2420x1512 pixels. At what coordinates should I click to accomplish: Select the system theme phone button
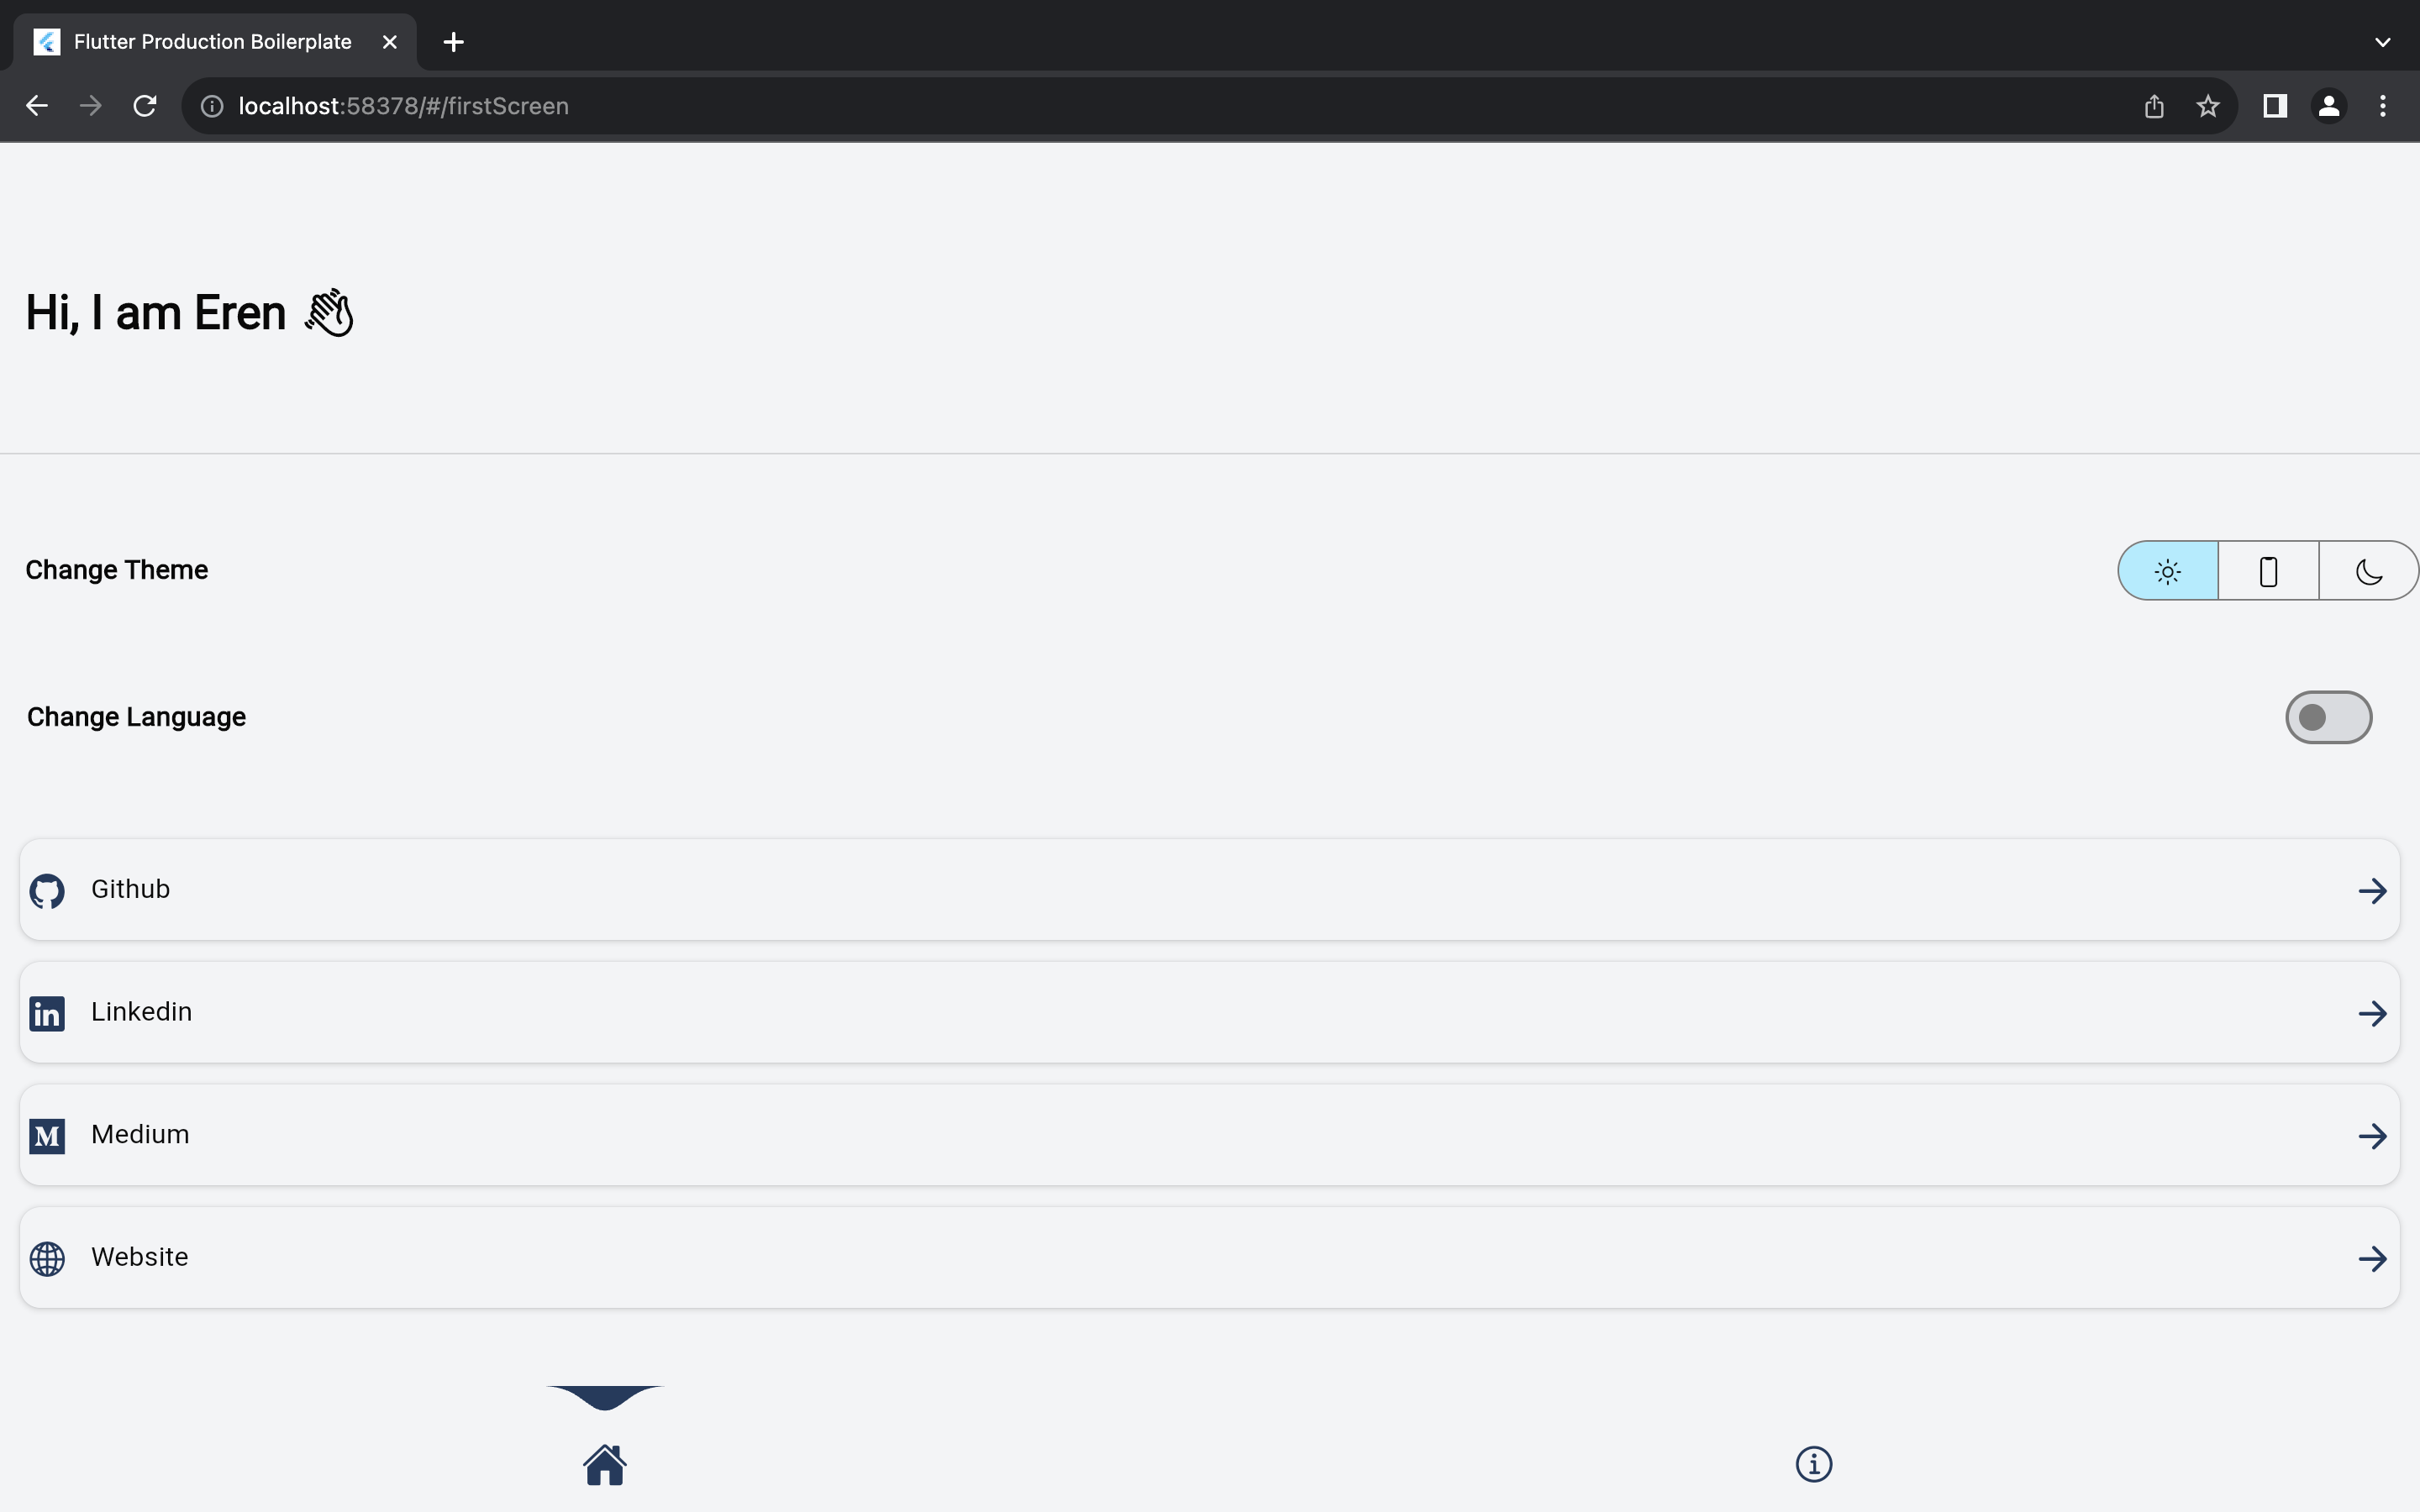[2269, 571]
